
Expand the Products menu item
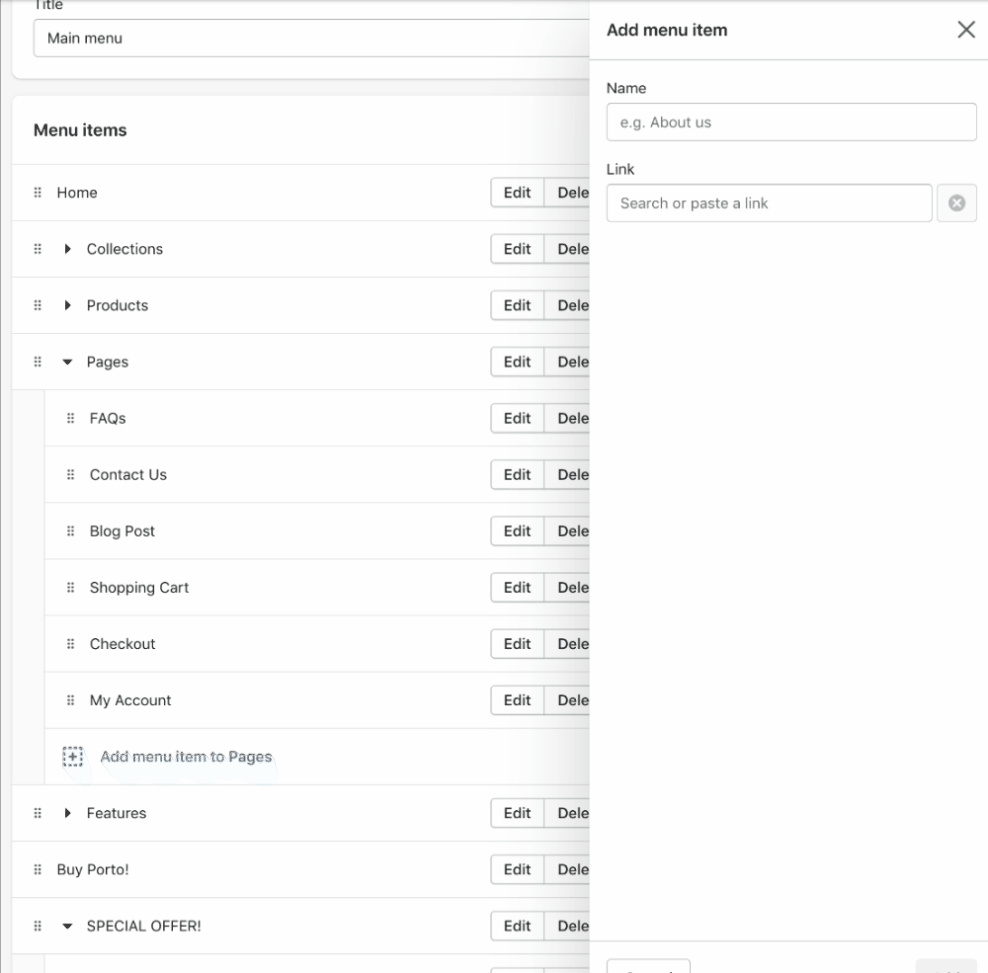(x=68, y=305)
